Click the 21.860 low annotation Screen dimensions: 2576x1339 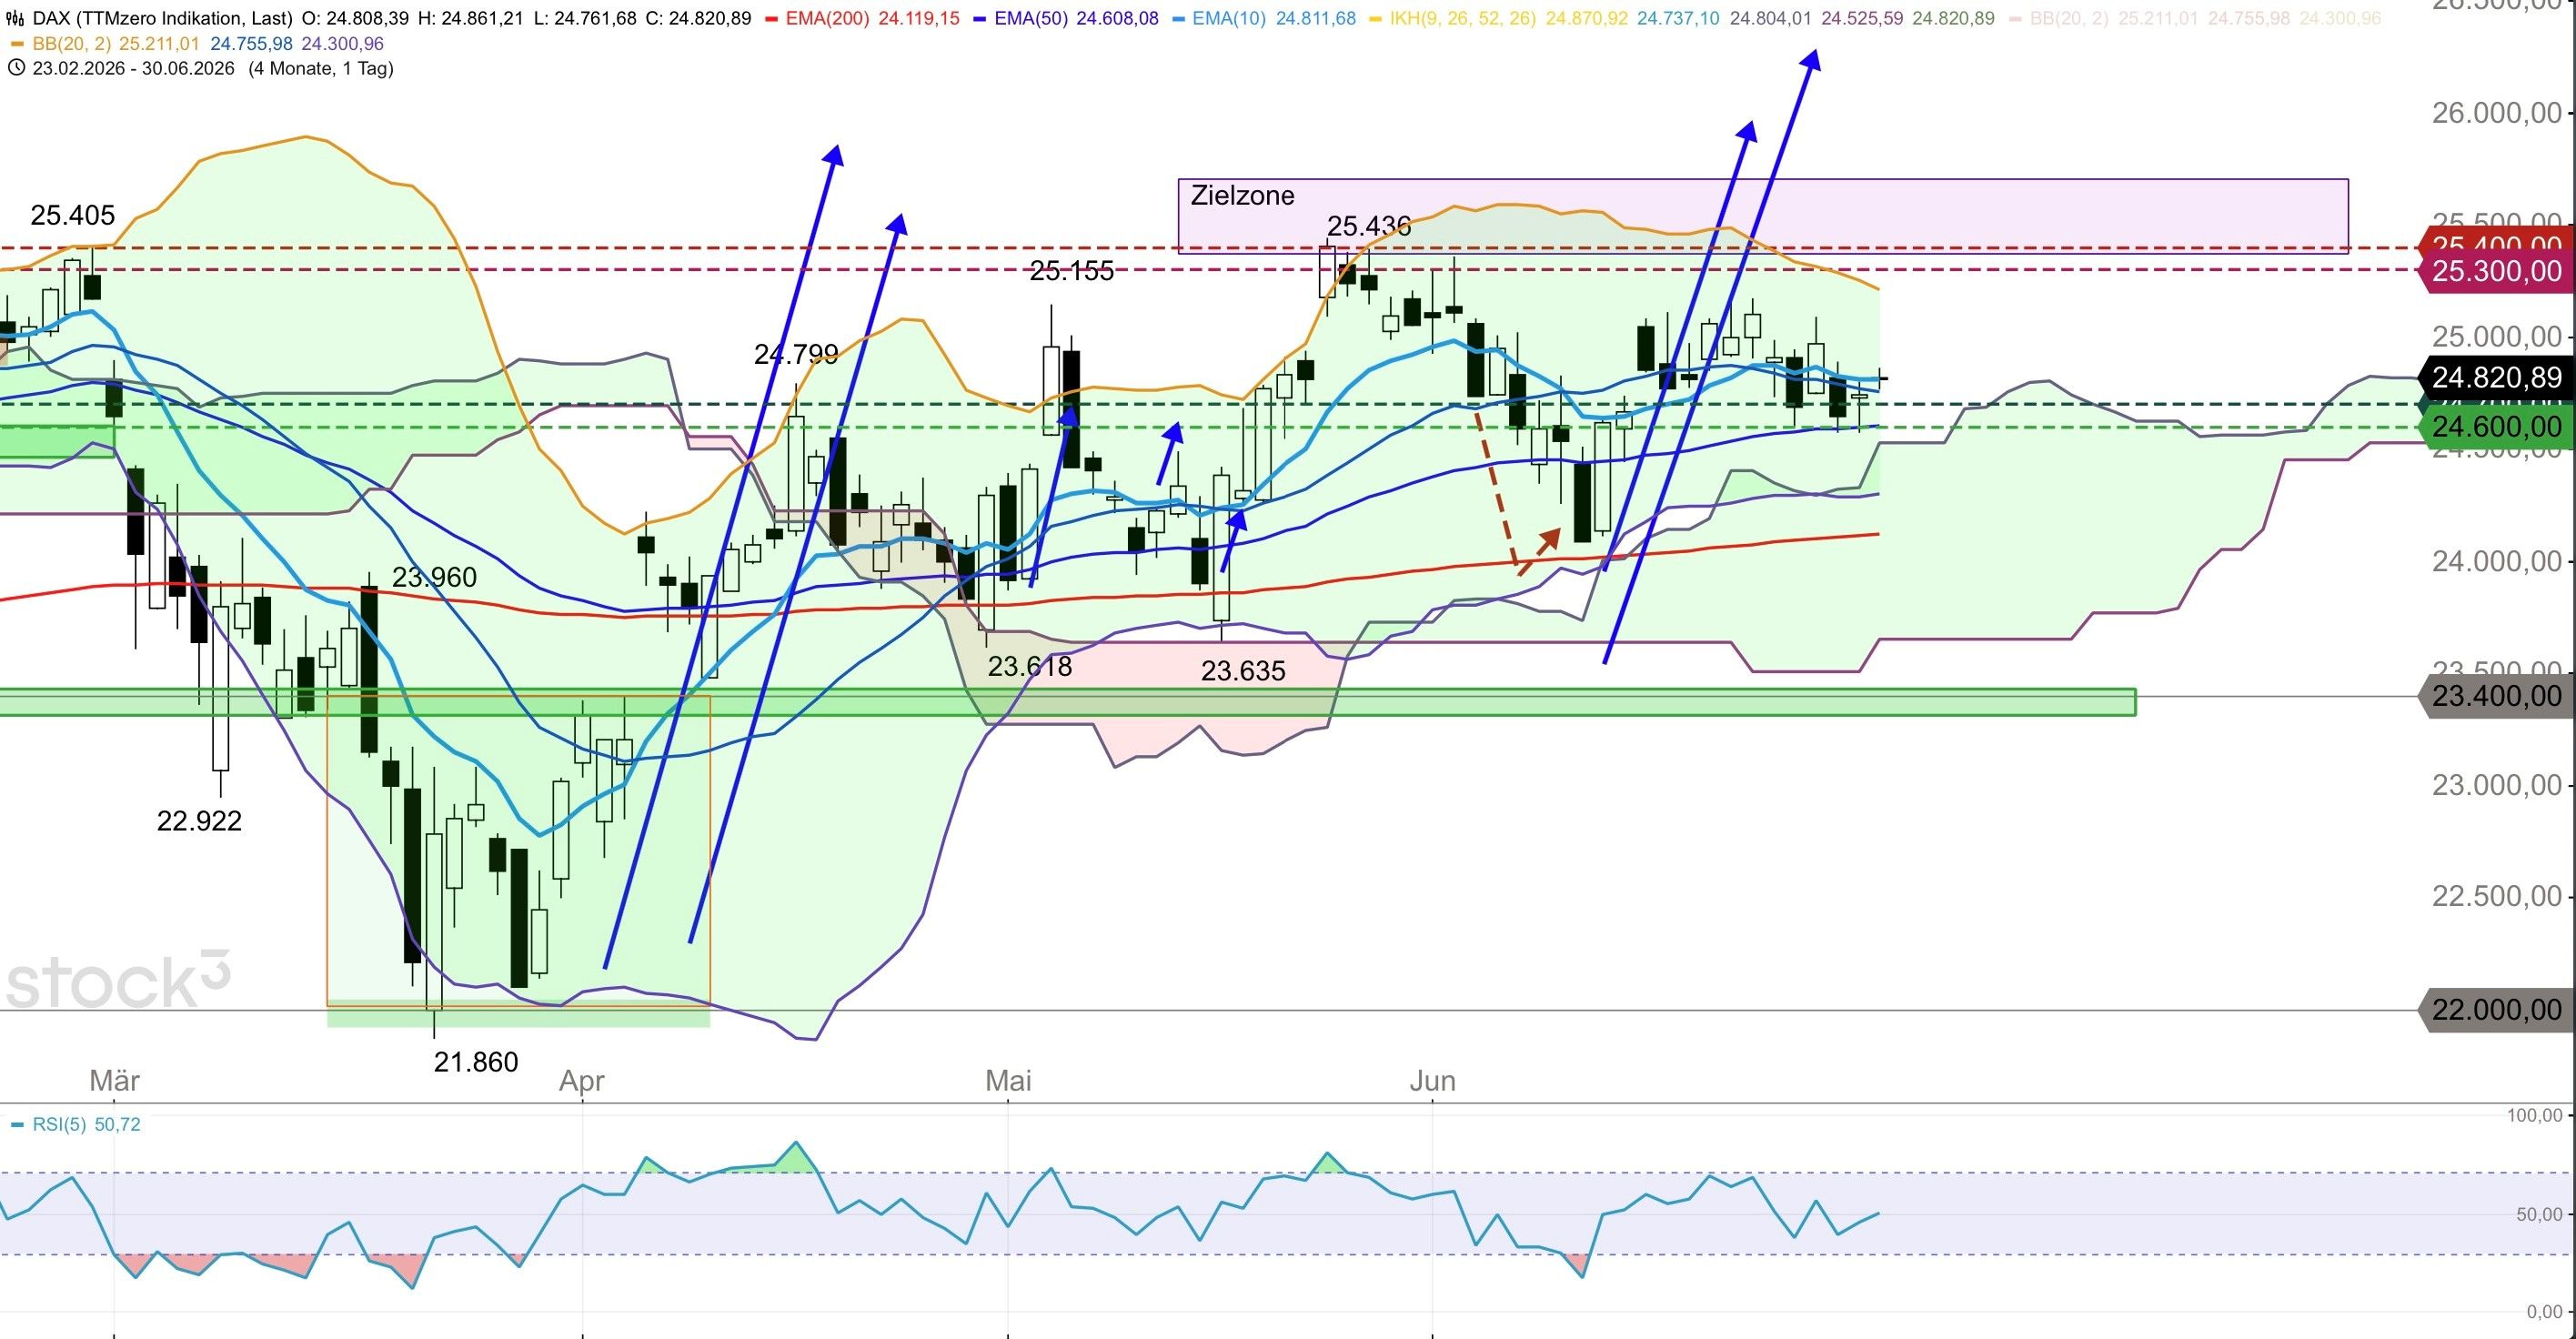click(x=476, y=1062)
